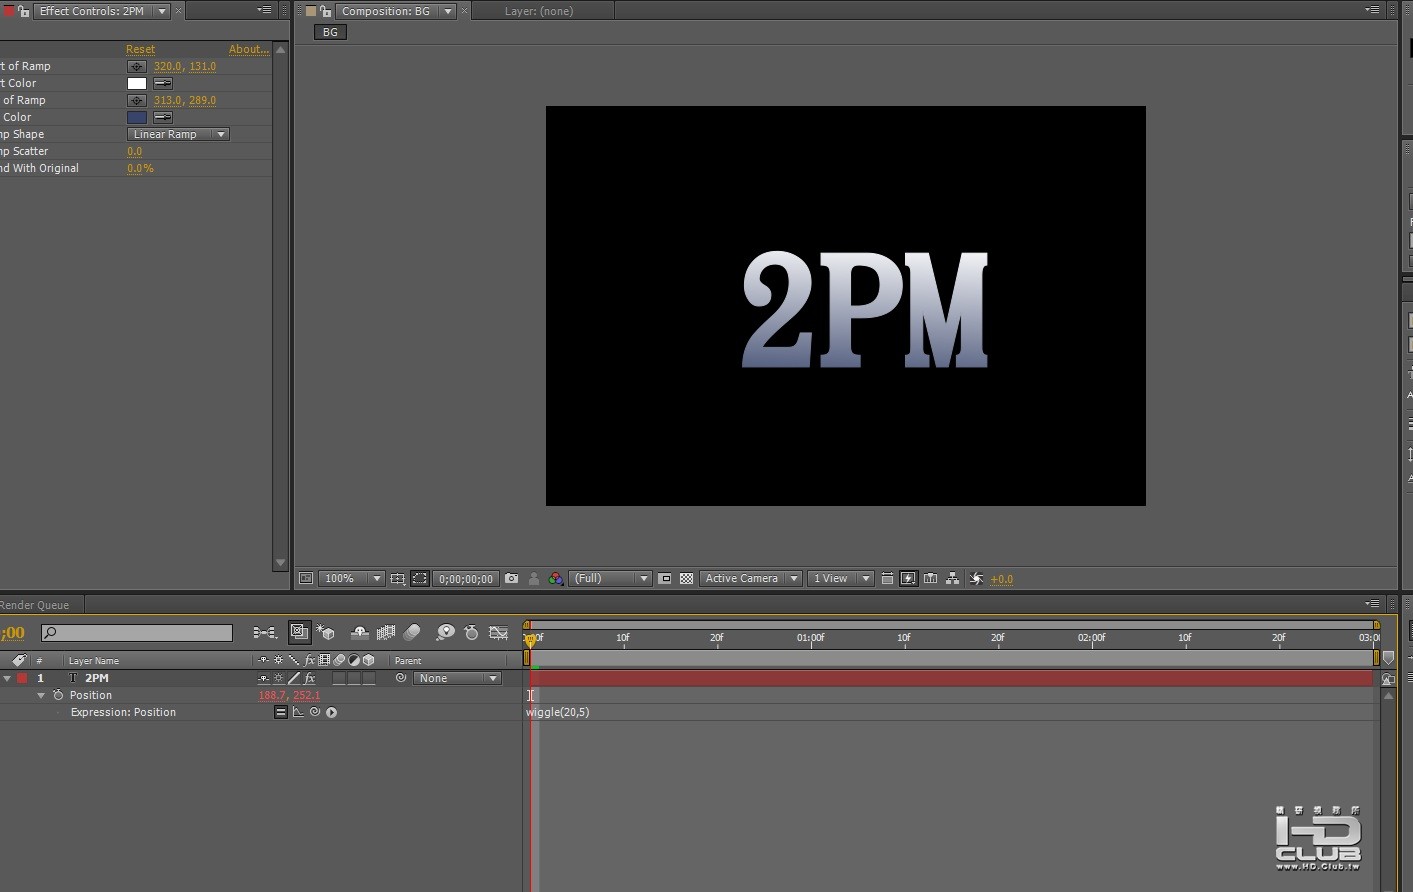Collapse the Position property twirl arrow
The width and height of the screenshot is (1413, 892).
(41, 696)
